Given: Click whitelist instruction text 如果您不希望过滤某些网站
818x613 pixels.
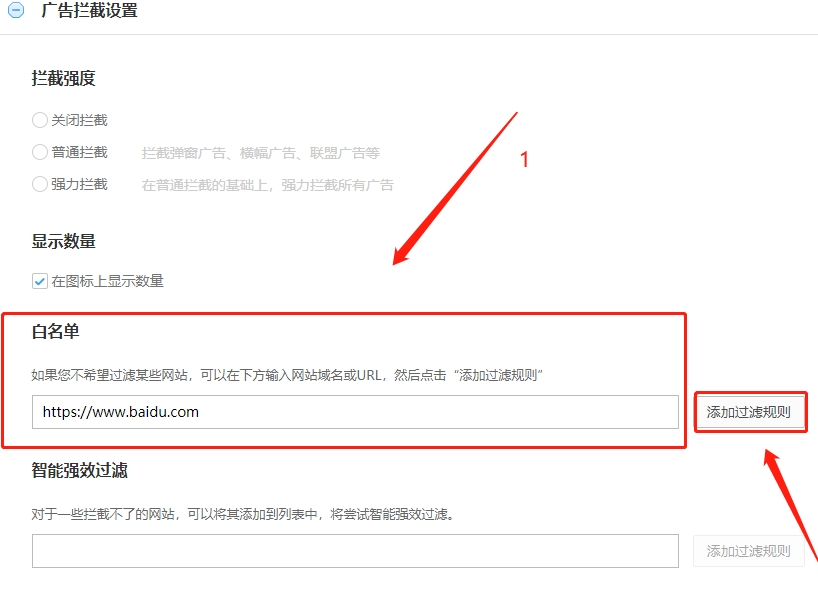Looking at the screenshot, I should pos(287,375).
